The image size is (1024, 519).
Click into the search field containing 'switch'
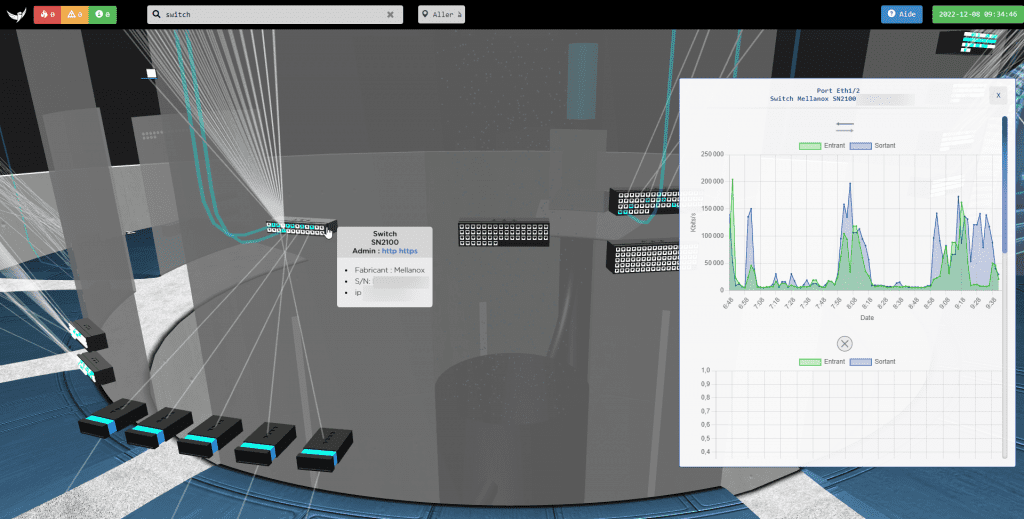tap(274, 14)
